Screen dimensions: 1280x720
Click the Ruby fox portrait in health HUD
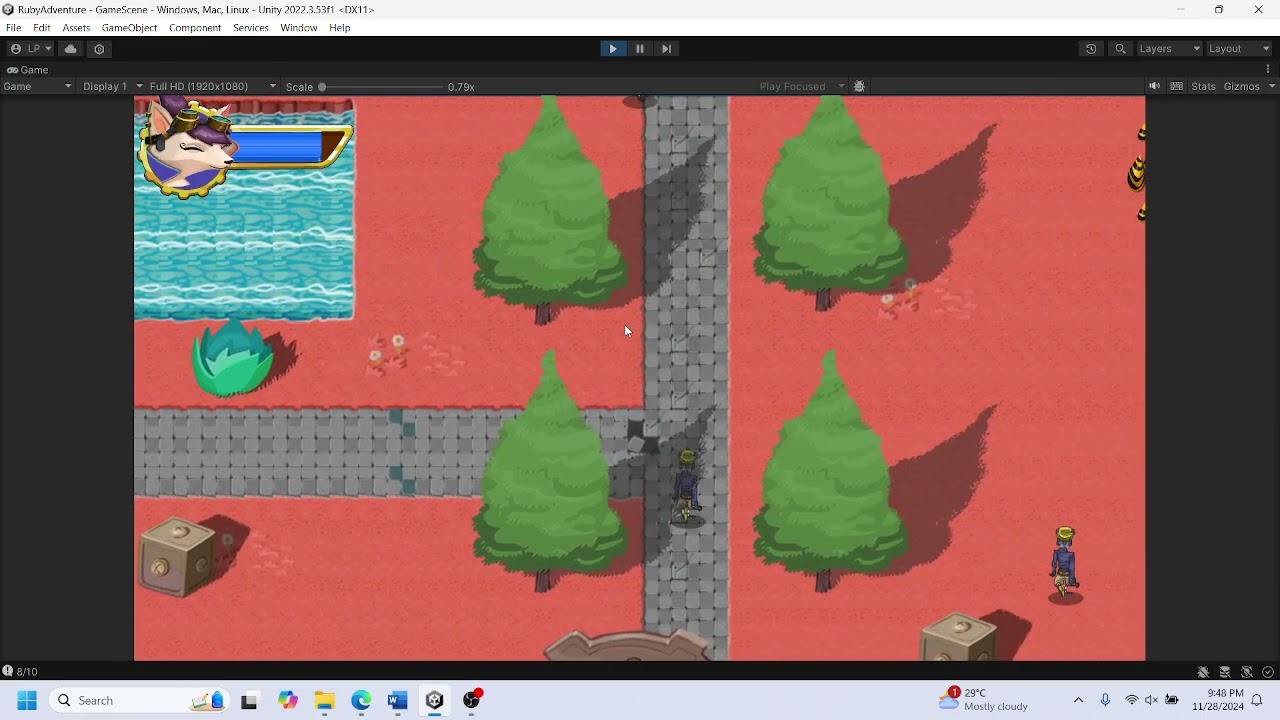coord(188,148)
